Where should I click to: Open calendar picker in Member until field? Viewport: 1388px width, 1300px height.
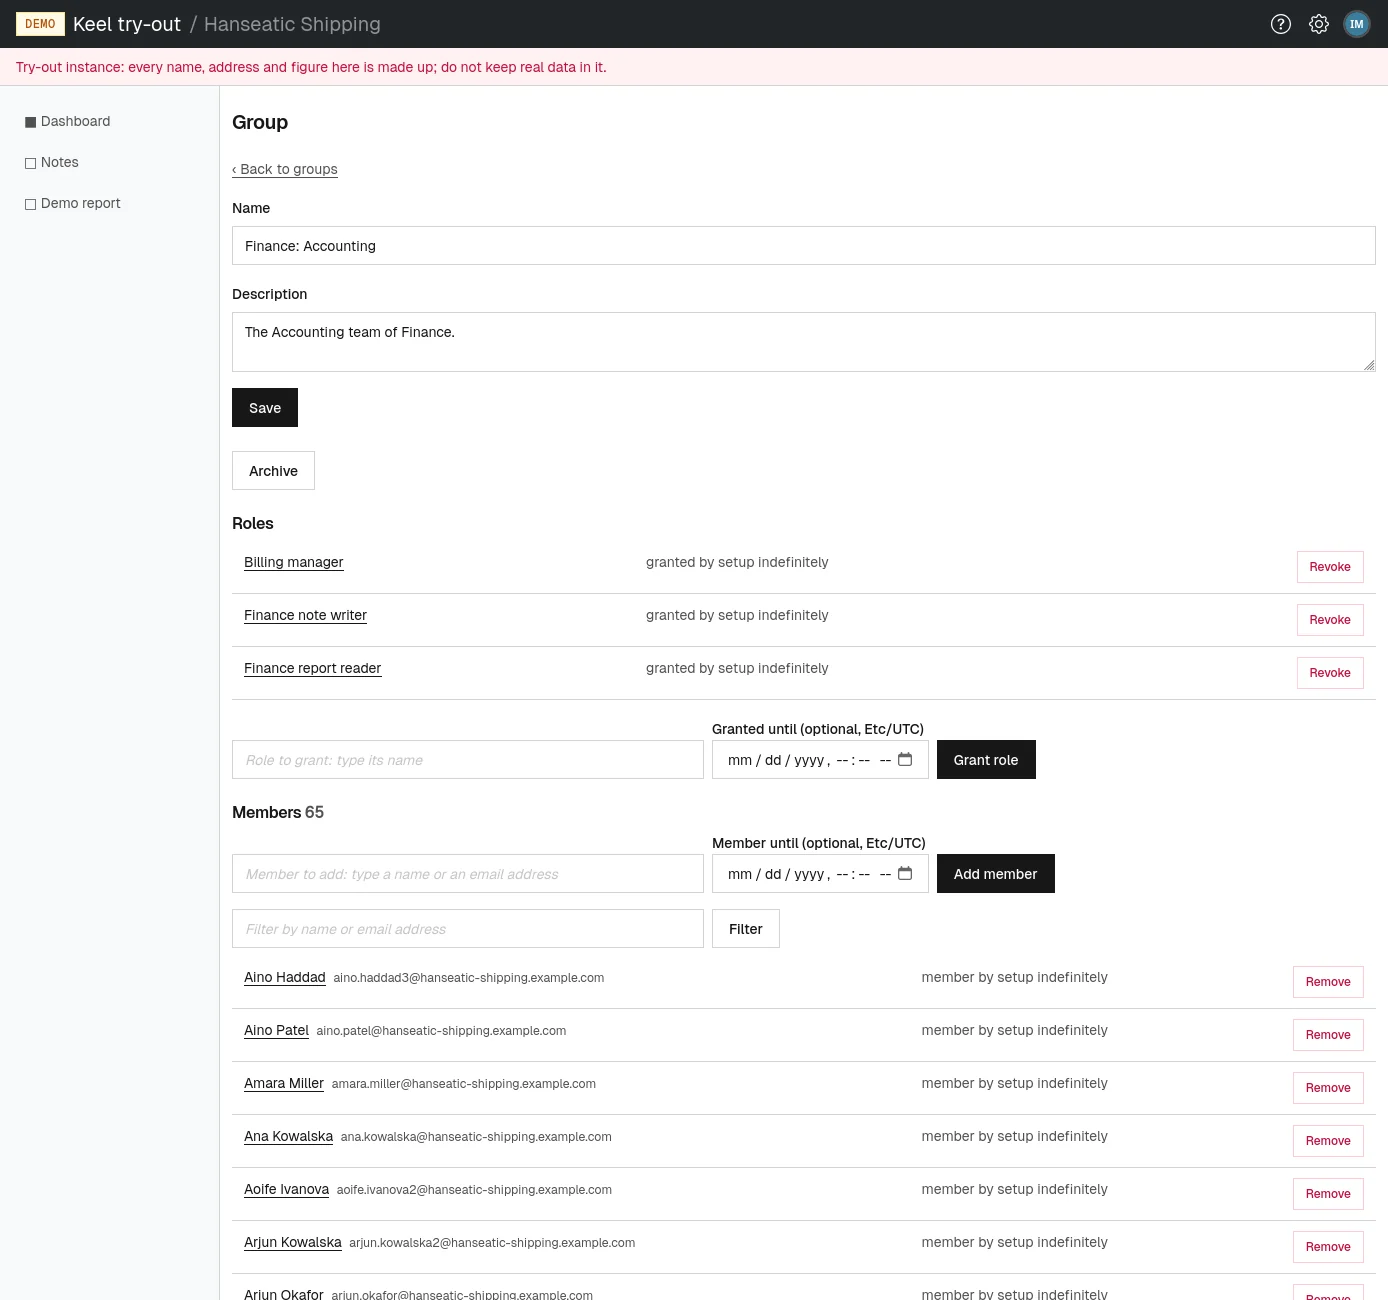[905, 874]
